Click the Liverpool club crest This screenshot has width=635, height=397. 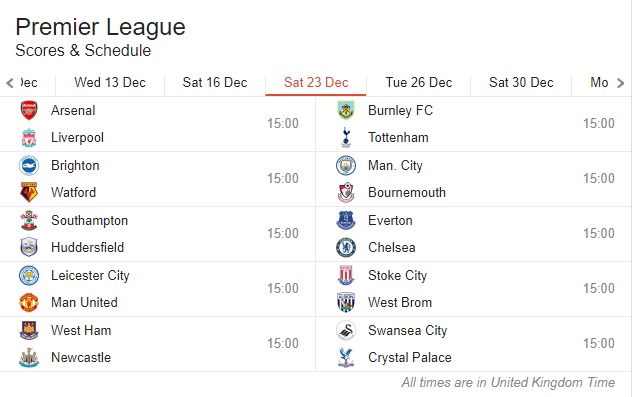click(x=29, y=138)
